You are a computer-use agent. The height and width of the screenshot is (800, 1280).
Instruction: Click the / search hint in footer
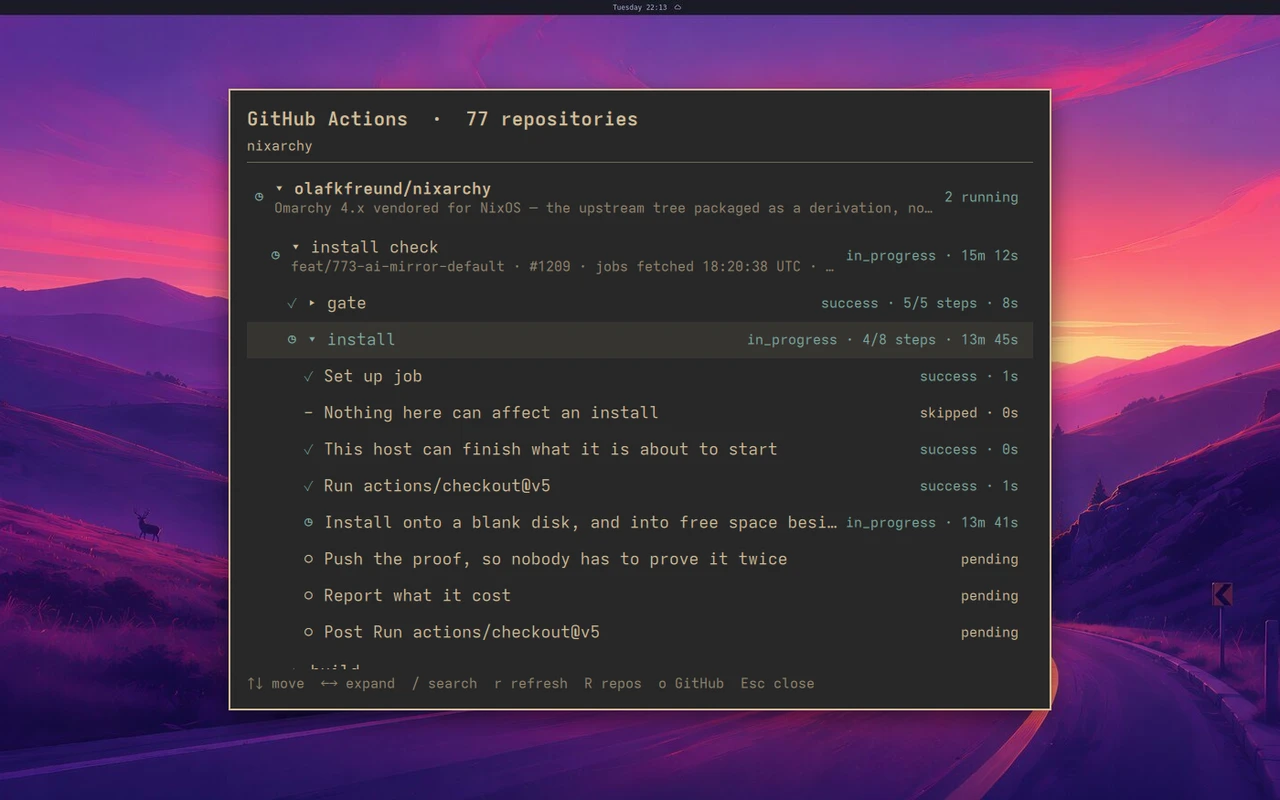pos(445,684)
